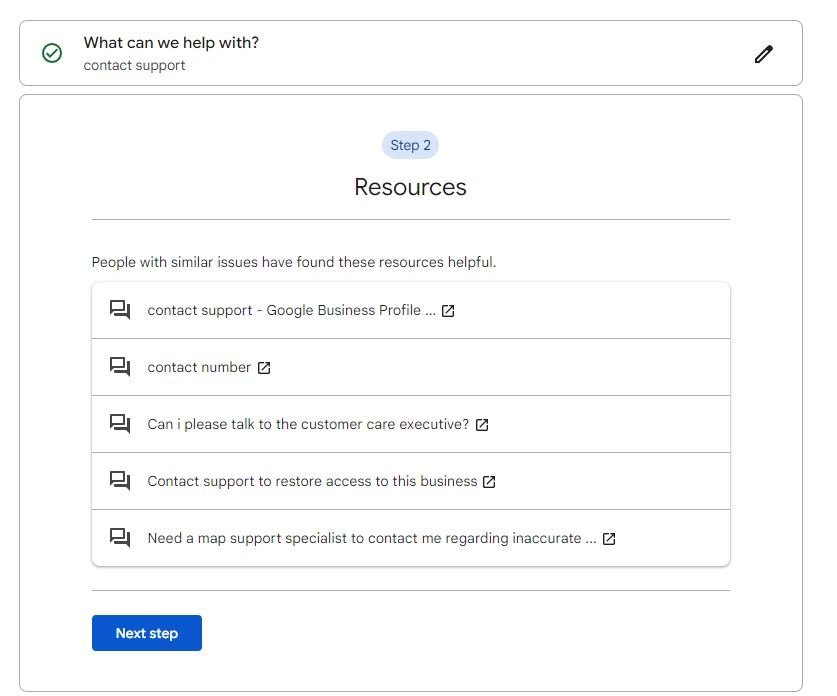This screenshot has height=696, width=837.
Task: Click the 'Resources' title
Action: click(410, 187)
